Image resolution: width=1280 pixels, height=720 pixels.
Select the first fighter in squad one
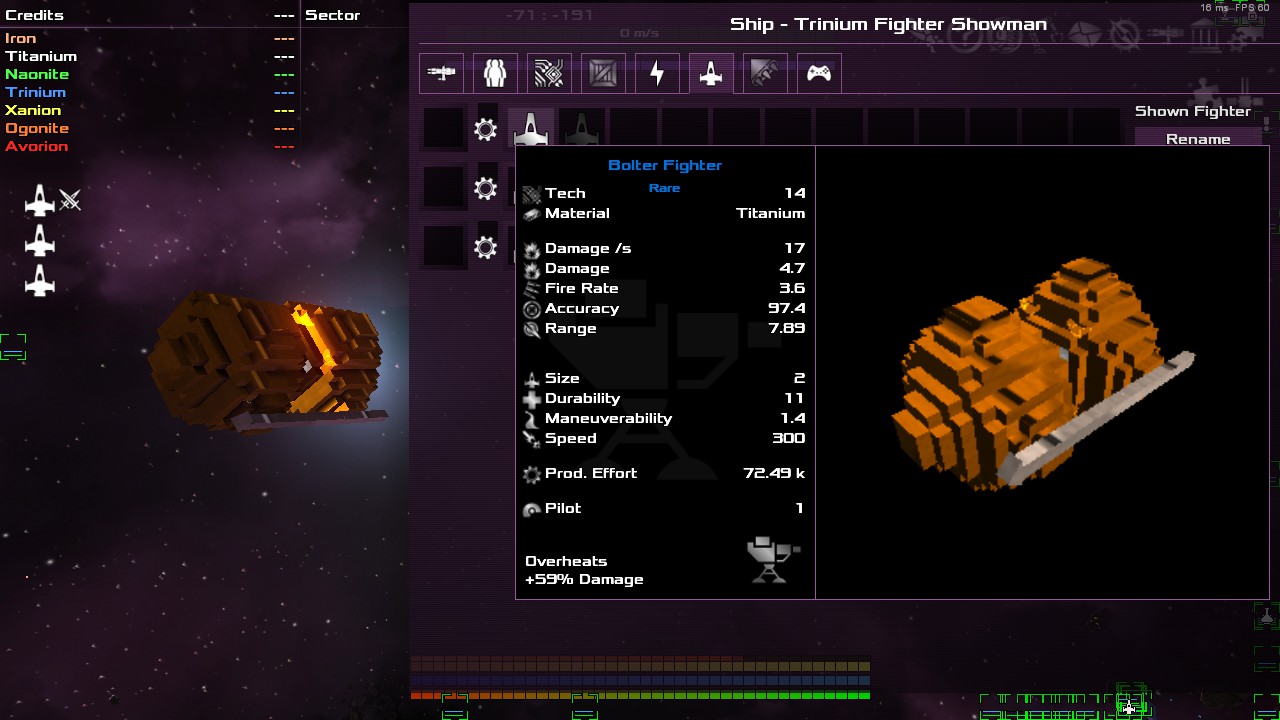pos(531,128)
